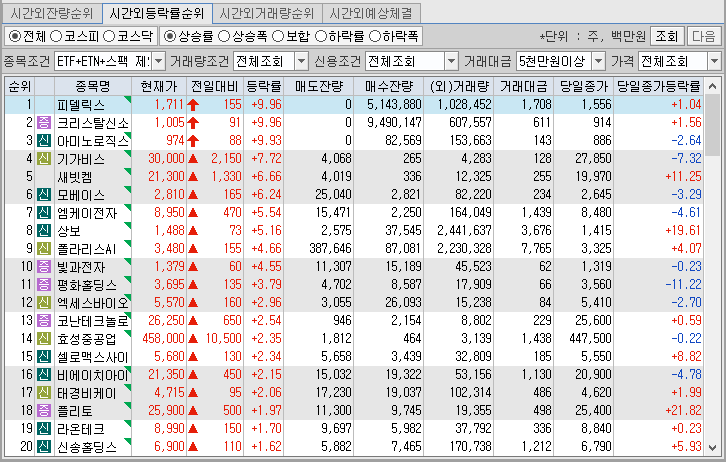Click up triangle on 기가비스 row
726x462 pixels.
193,159
